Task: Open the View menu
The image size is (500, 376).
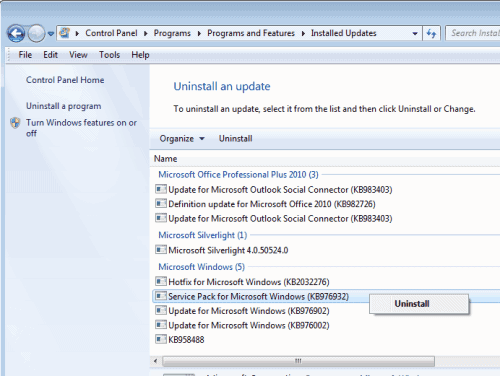Action: 78,55
